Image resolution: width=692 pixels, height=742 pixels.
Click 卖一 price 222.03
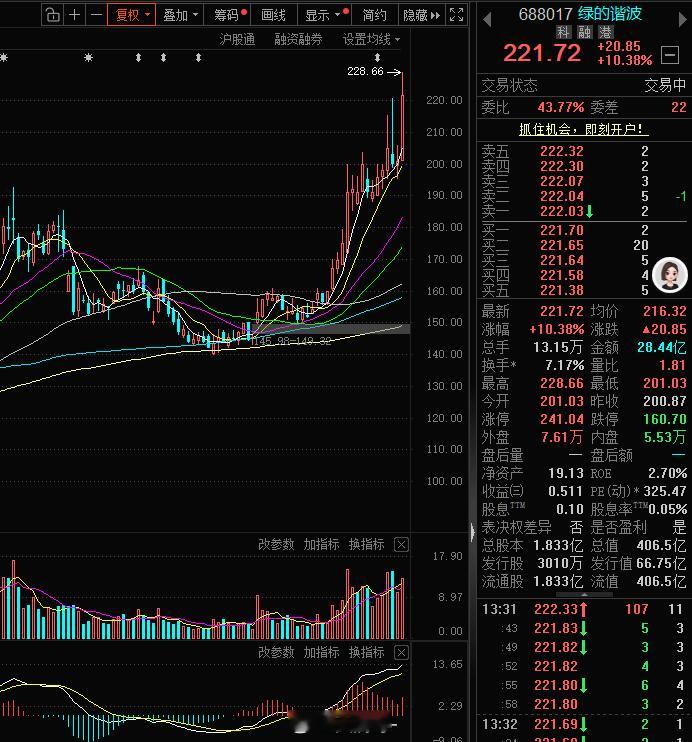(561, 211)
